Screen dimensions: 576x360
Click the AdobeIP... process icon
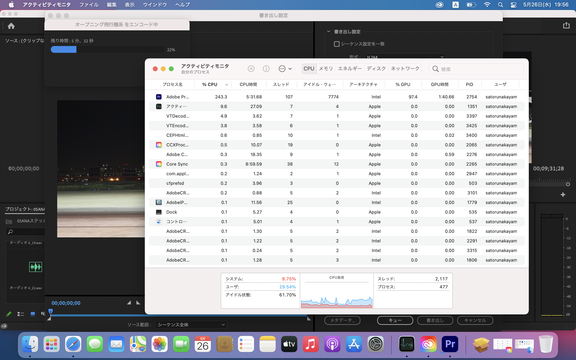tap(159, 202)
